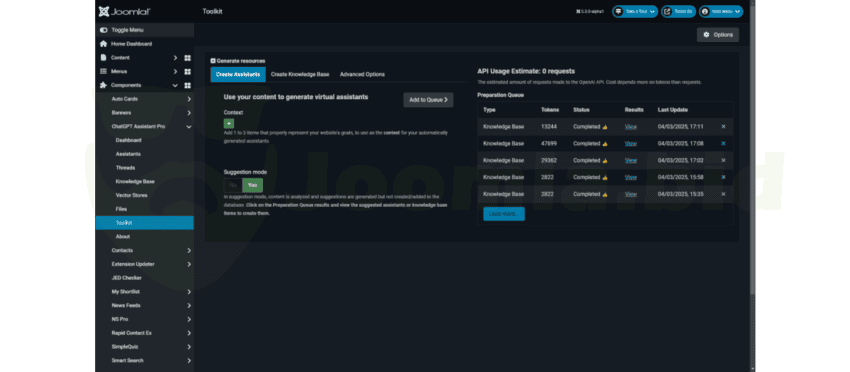Switch to Create Knowledge Base tab

300,74
